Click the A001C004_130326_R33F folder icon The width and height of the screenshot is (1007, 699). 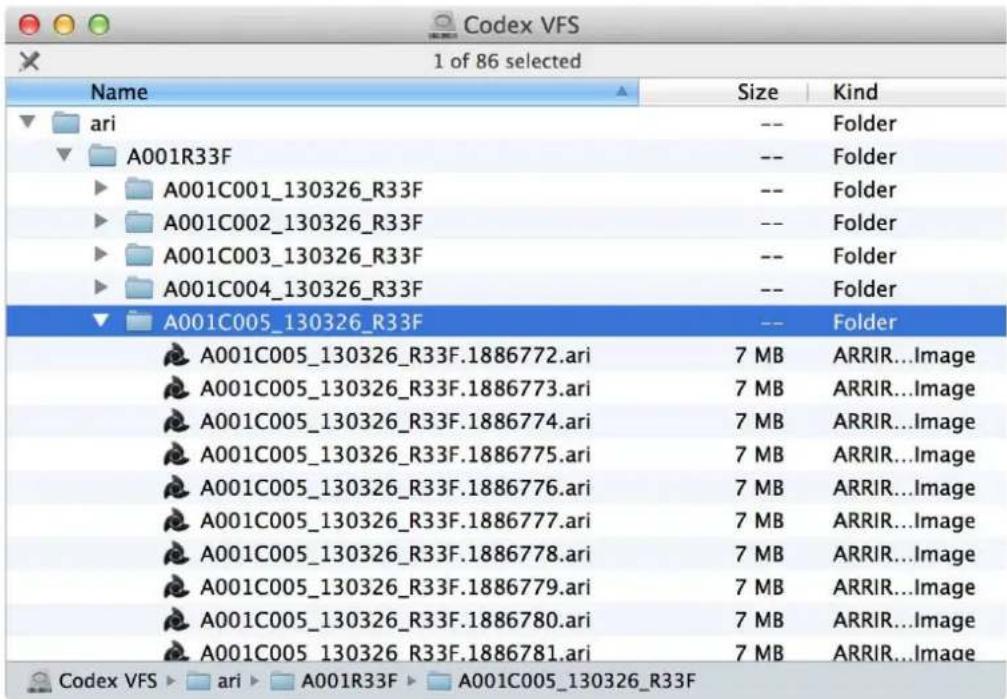139,288
